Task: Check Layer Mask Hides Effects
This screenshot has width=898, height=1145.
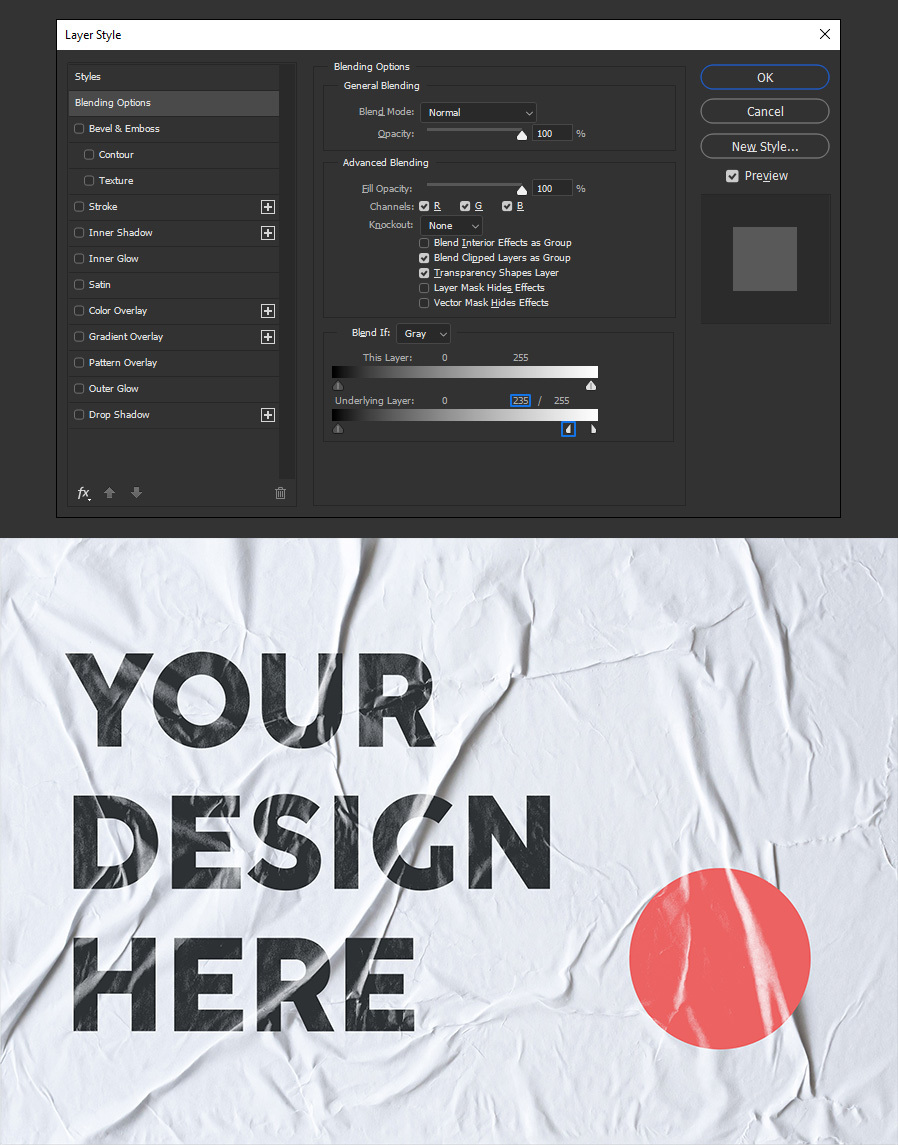Action: 424,288
